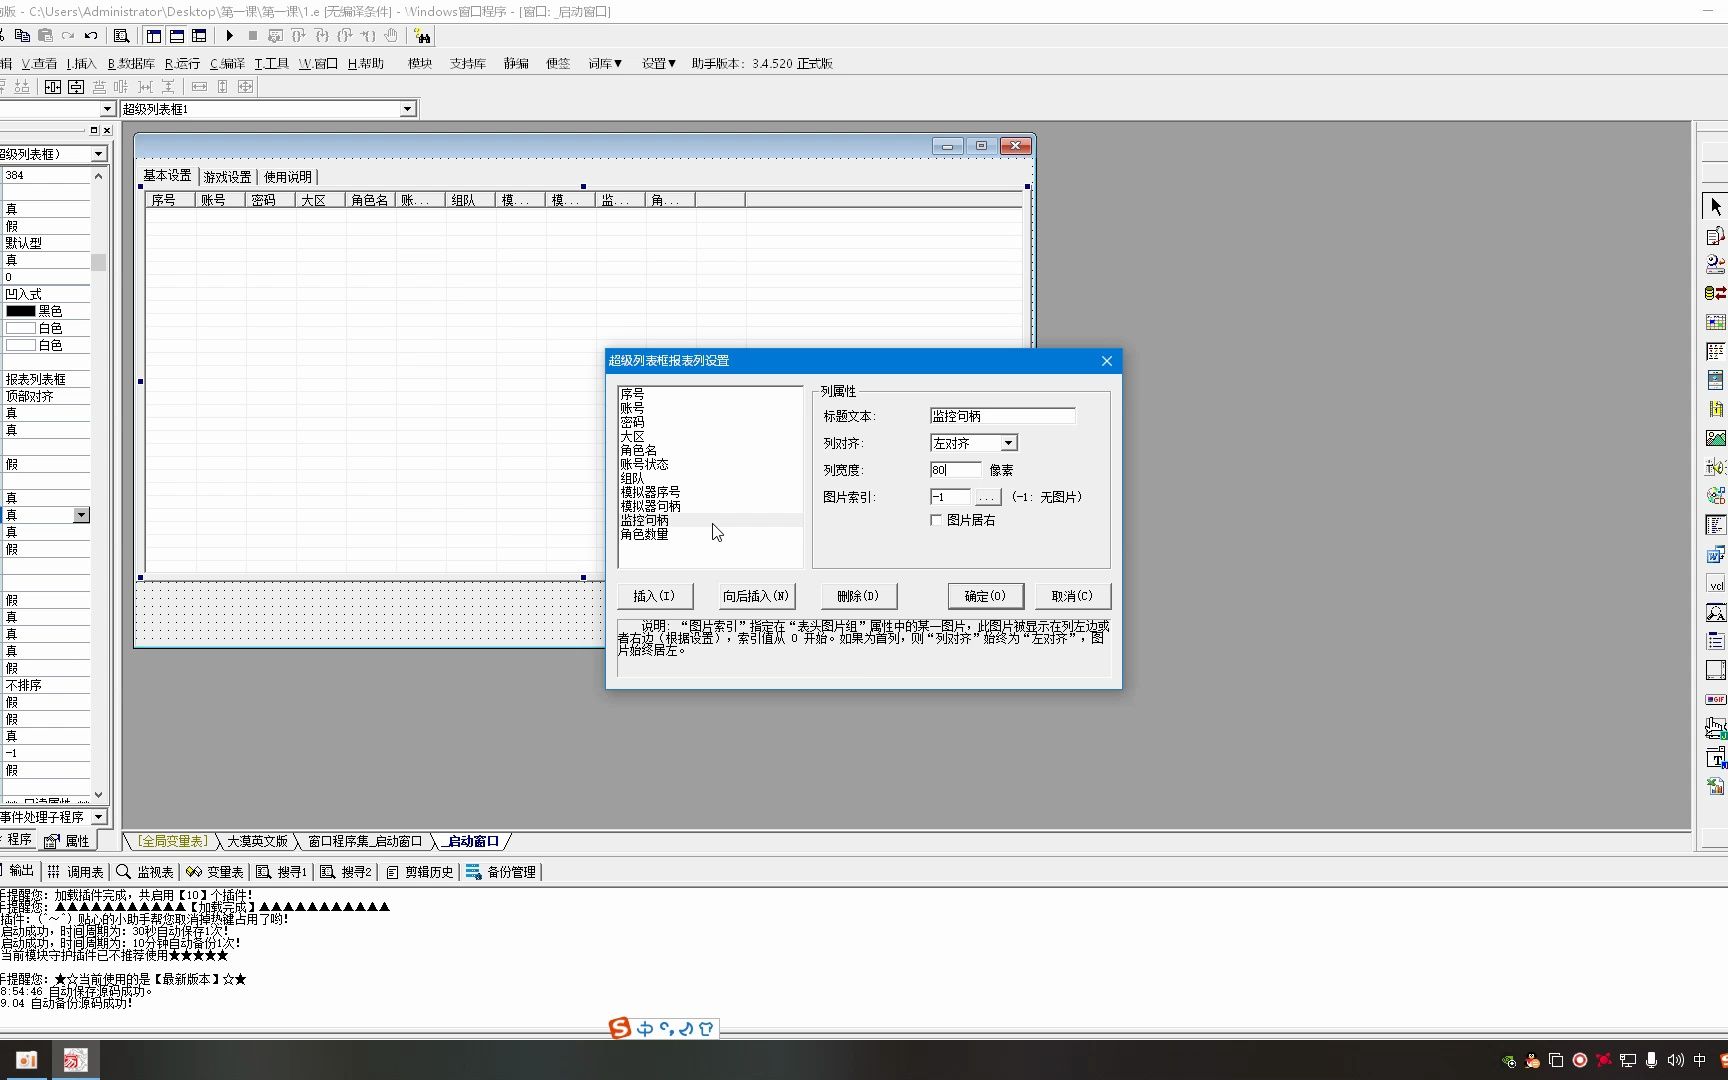Toggle the left panel layout icon
This screenshot has height=1080, width=1728.
pyautogui.click(x=154, y=36)
